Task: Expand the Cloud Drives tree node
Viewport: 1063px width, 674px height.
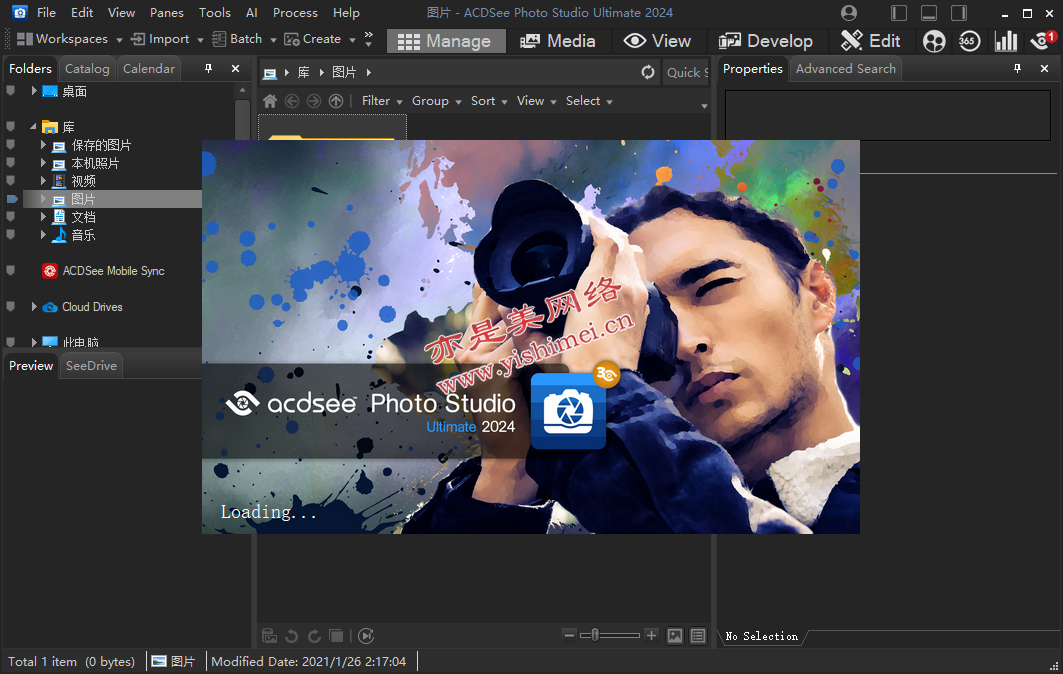Action: 34,306
